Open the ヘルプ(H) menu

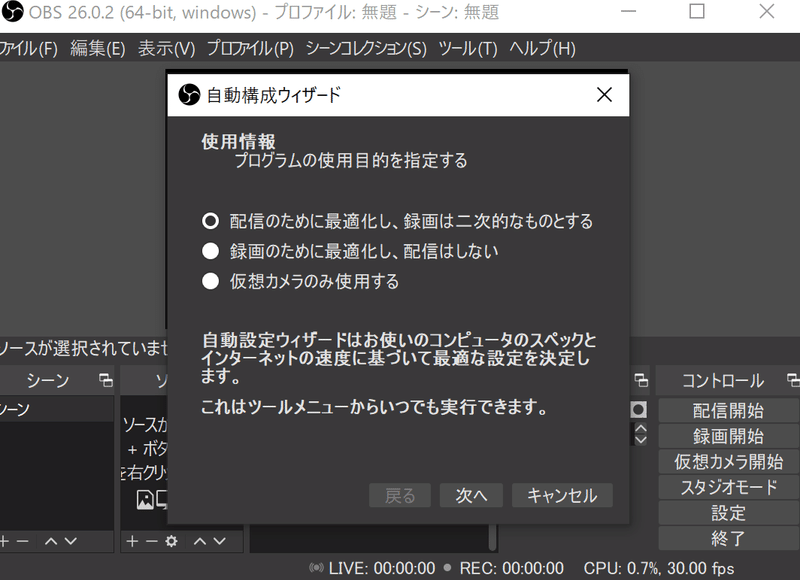tap(542, 48)
